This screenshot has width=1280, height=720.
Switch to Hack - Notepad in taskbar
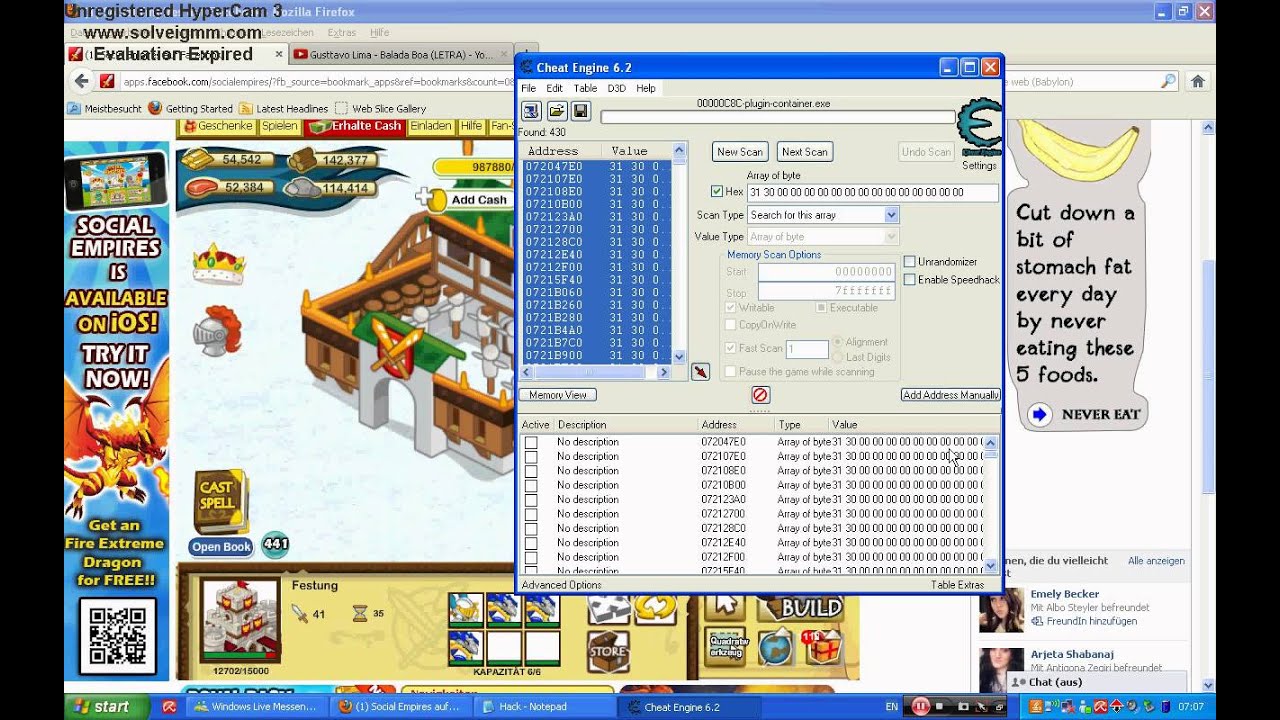(x=541, y=707)
